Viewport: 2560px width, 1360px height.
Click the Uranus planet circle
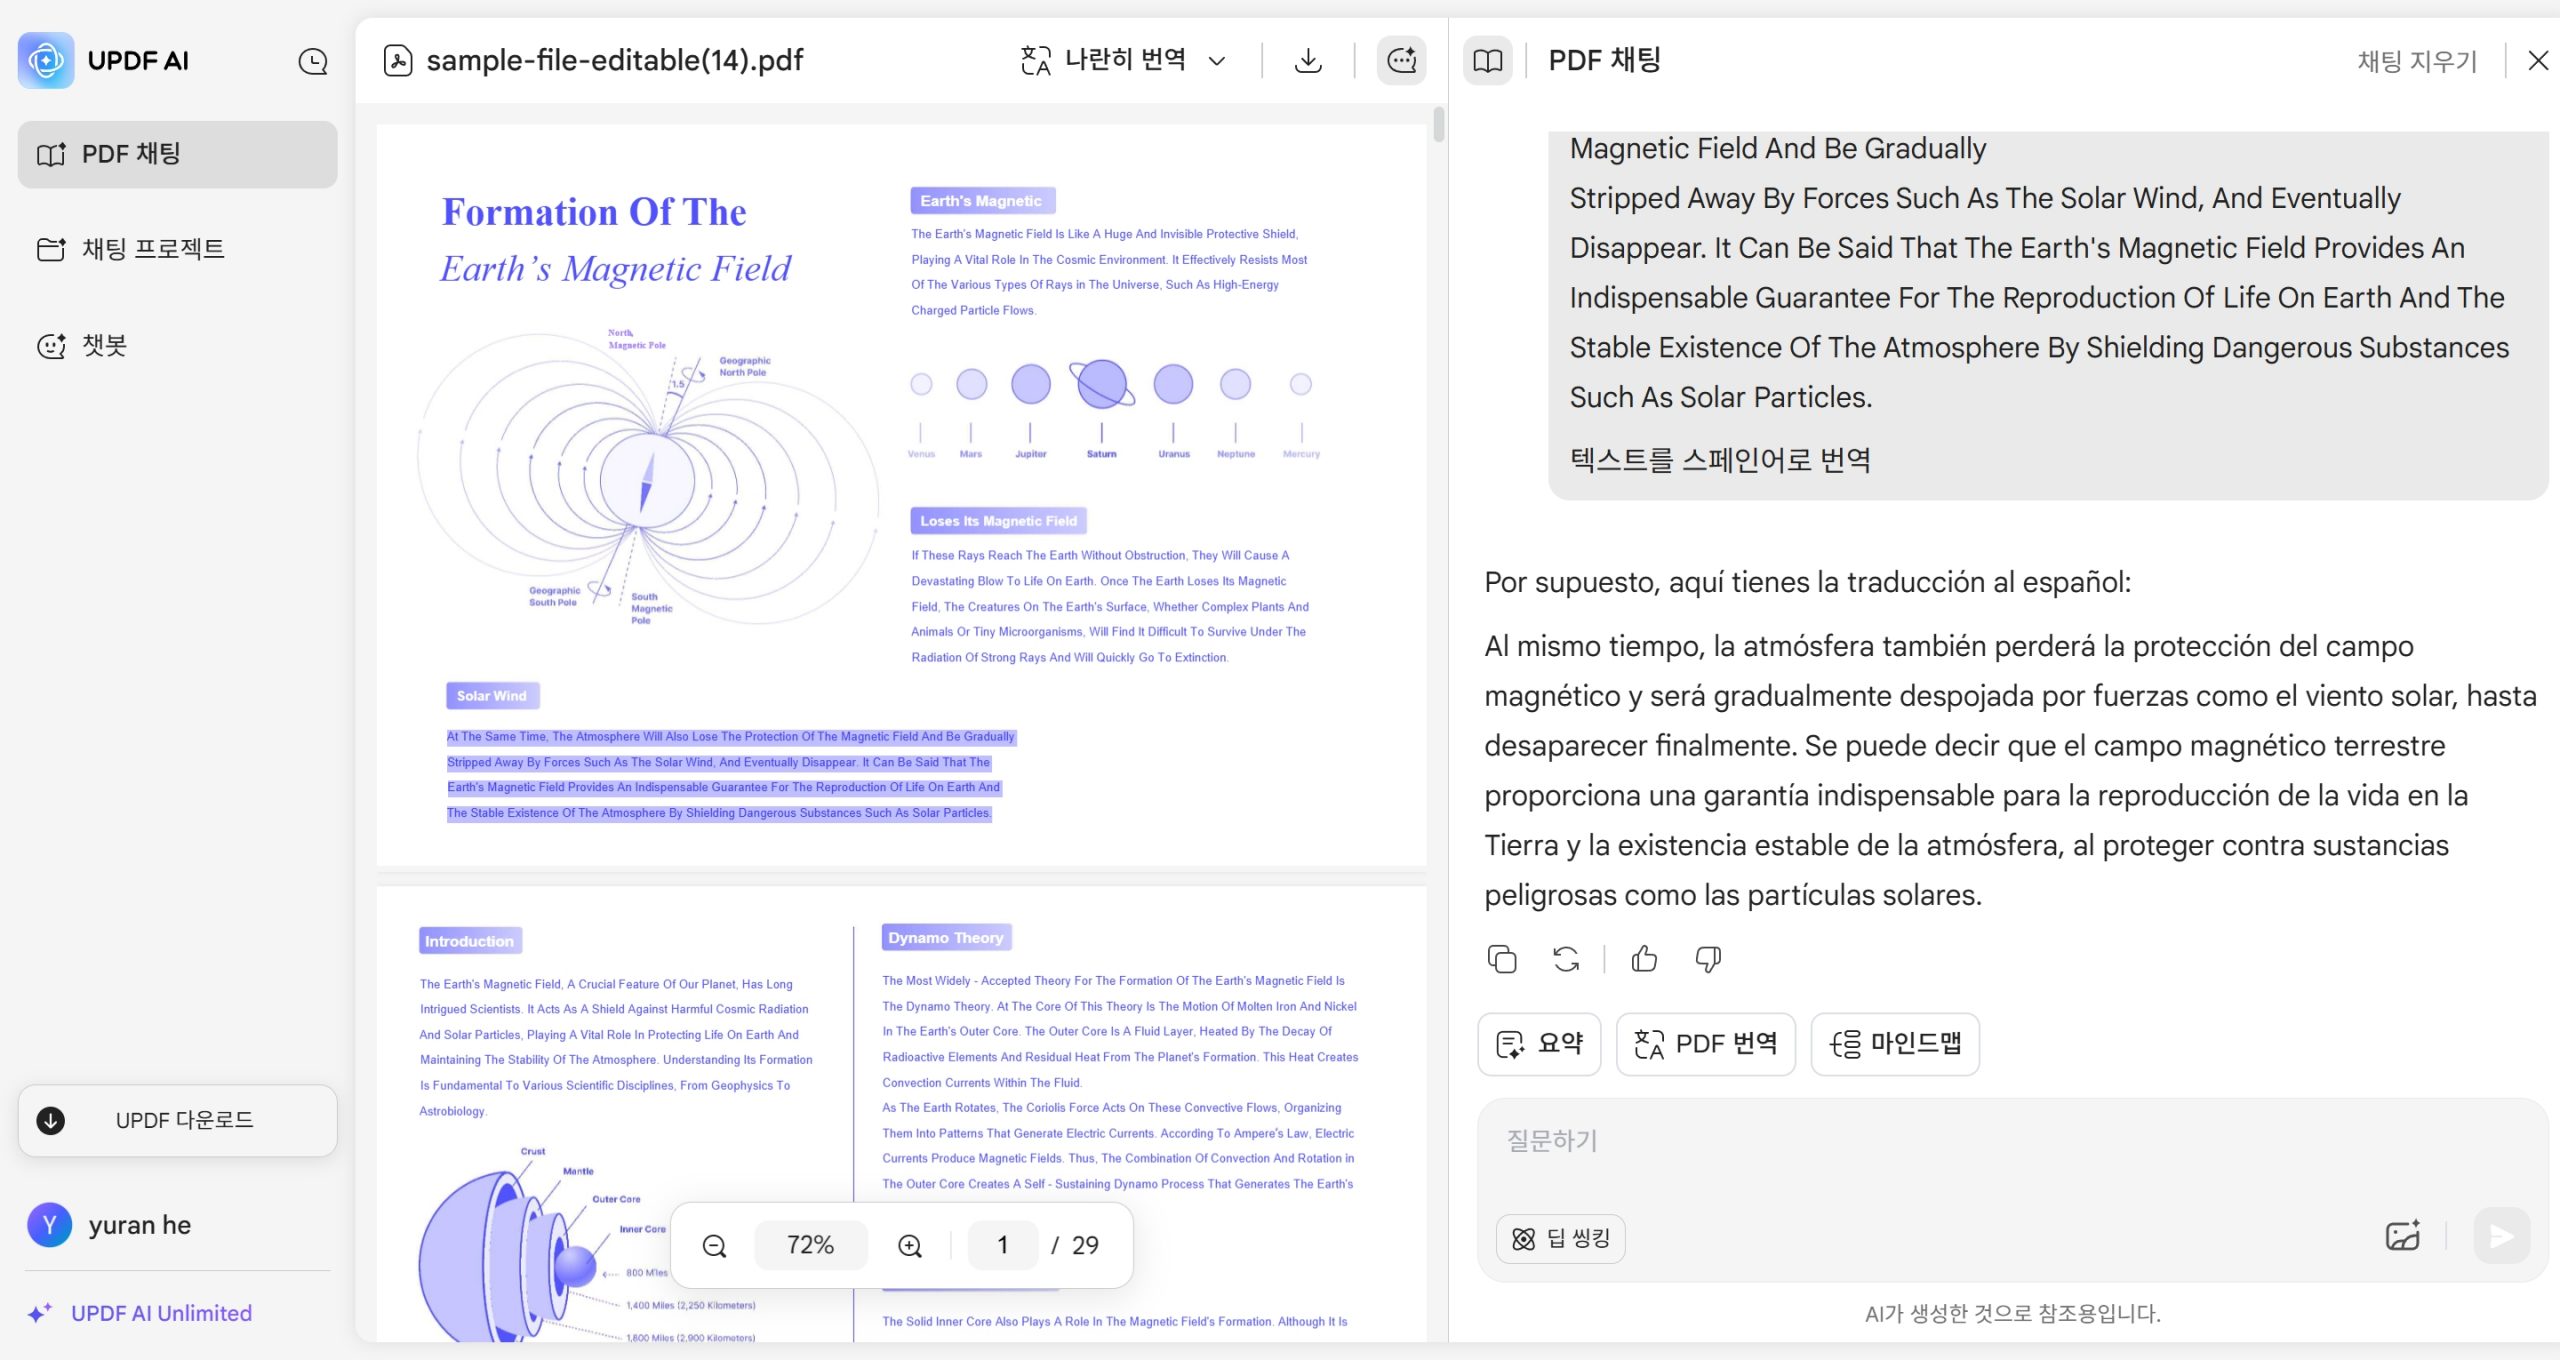[x=1173, y=384]
